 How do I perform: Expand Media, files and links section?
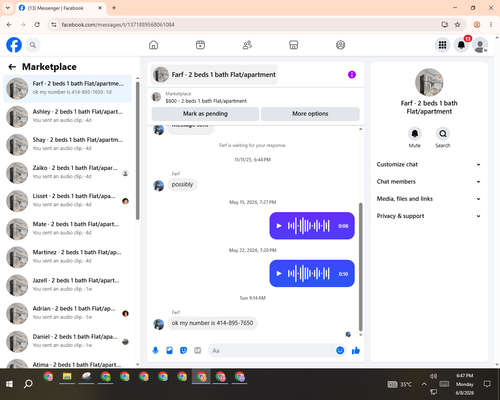(x=429, y=199)
